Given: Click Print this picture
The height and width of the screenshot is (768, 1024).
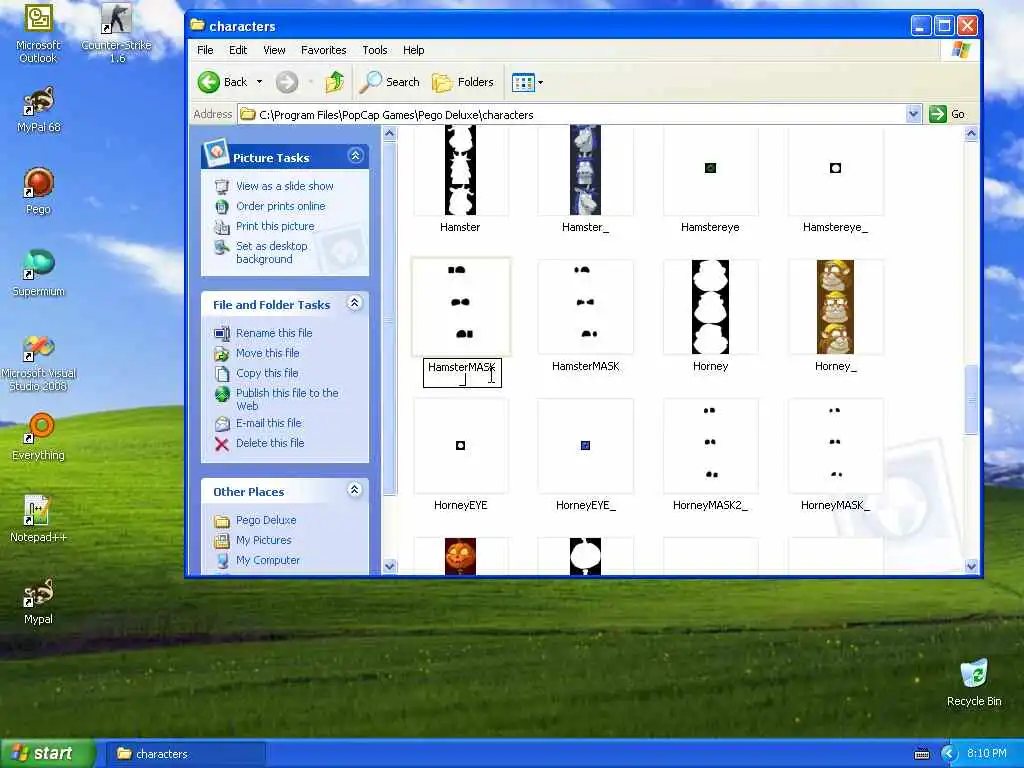Looking at the screenshot, I should (275, 226).
